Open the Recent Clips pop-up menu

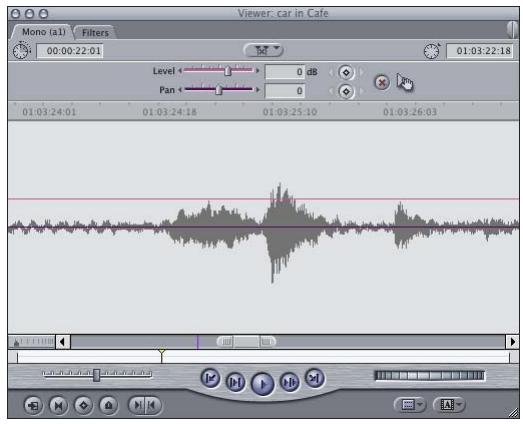click(410, 405)
